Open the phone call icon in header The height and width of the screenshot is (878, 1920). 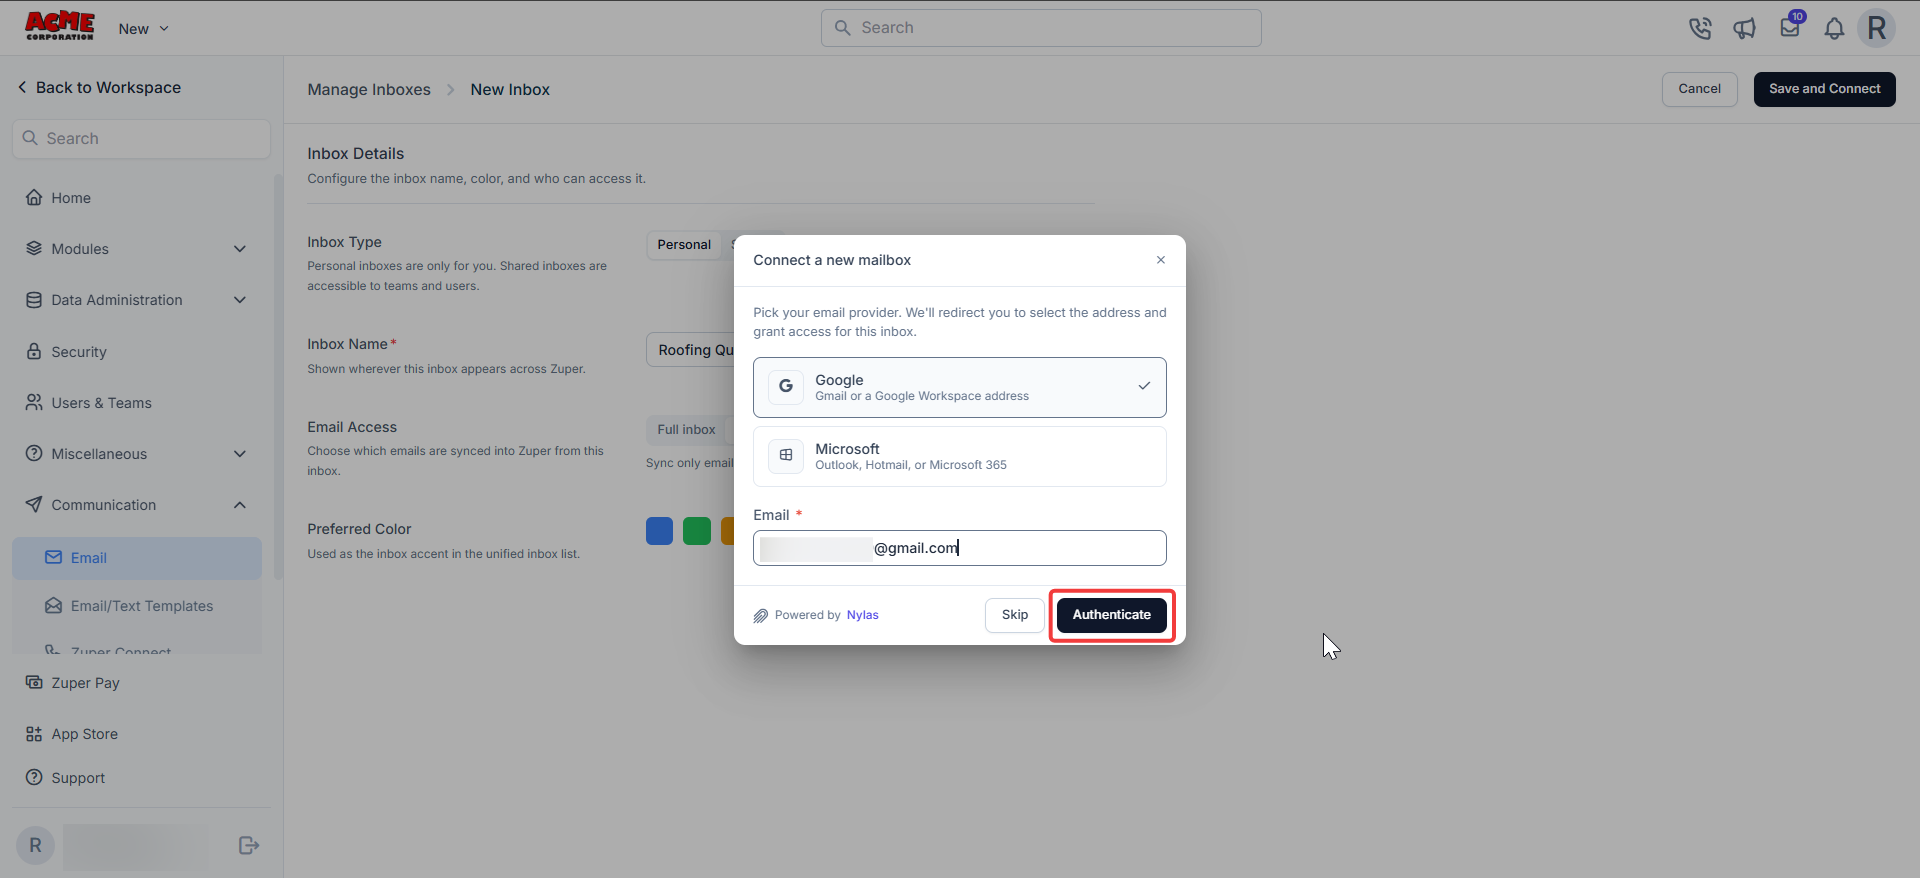point(1700,28)
